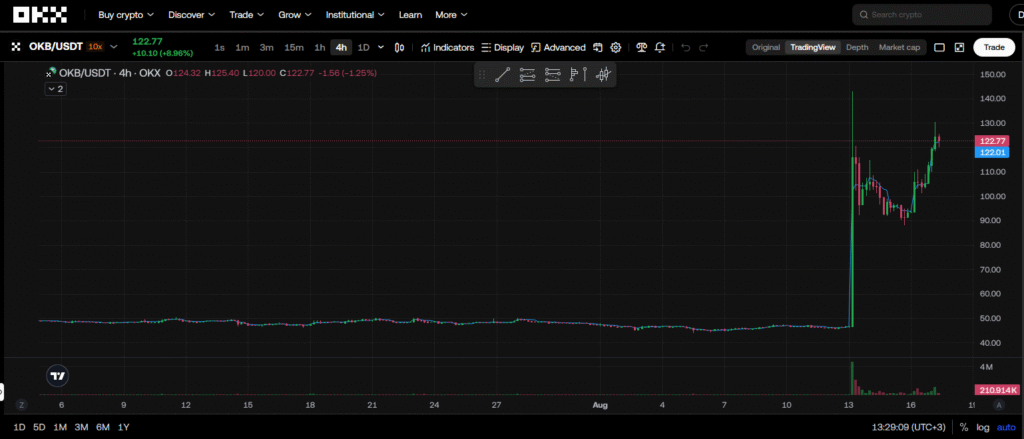The width and height of the screenshot is (1024, 439).
Task: Click the Search crypto input field
Action: [x=921, y=14]
